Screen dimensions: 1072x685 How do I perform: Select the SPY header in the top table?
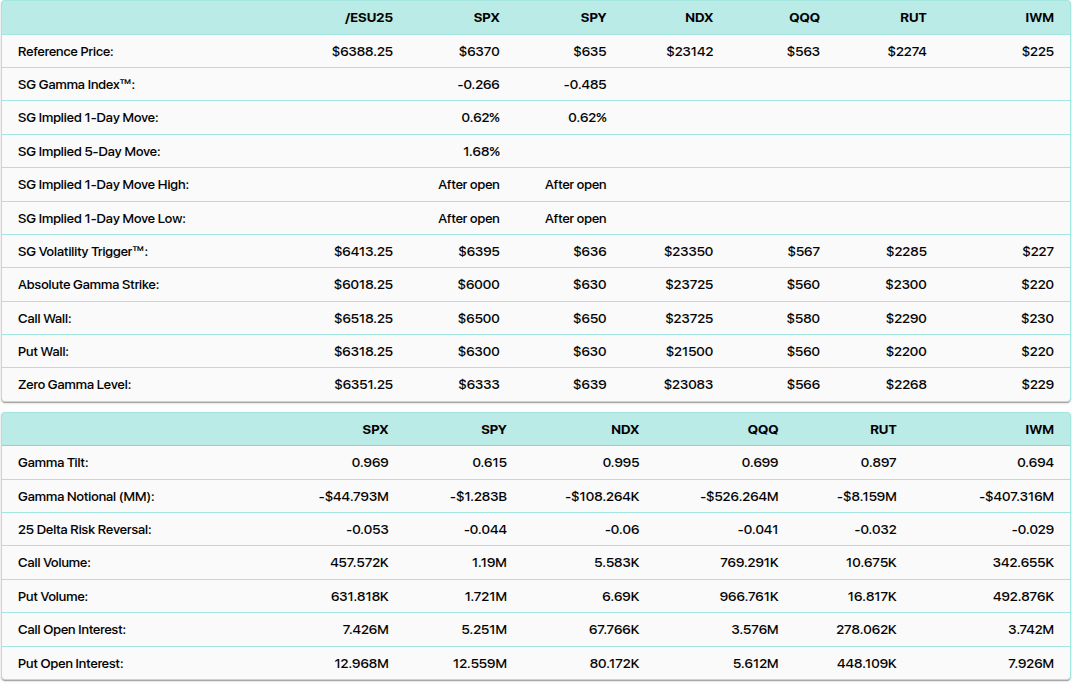(x=593, y=18)
